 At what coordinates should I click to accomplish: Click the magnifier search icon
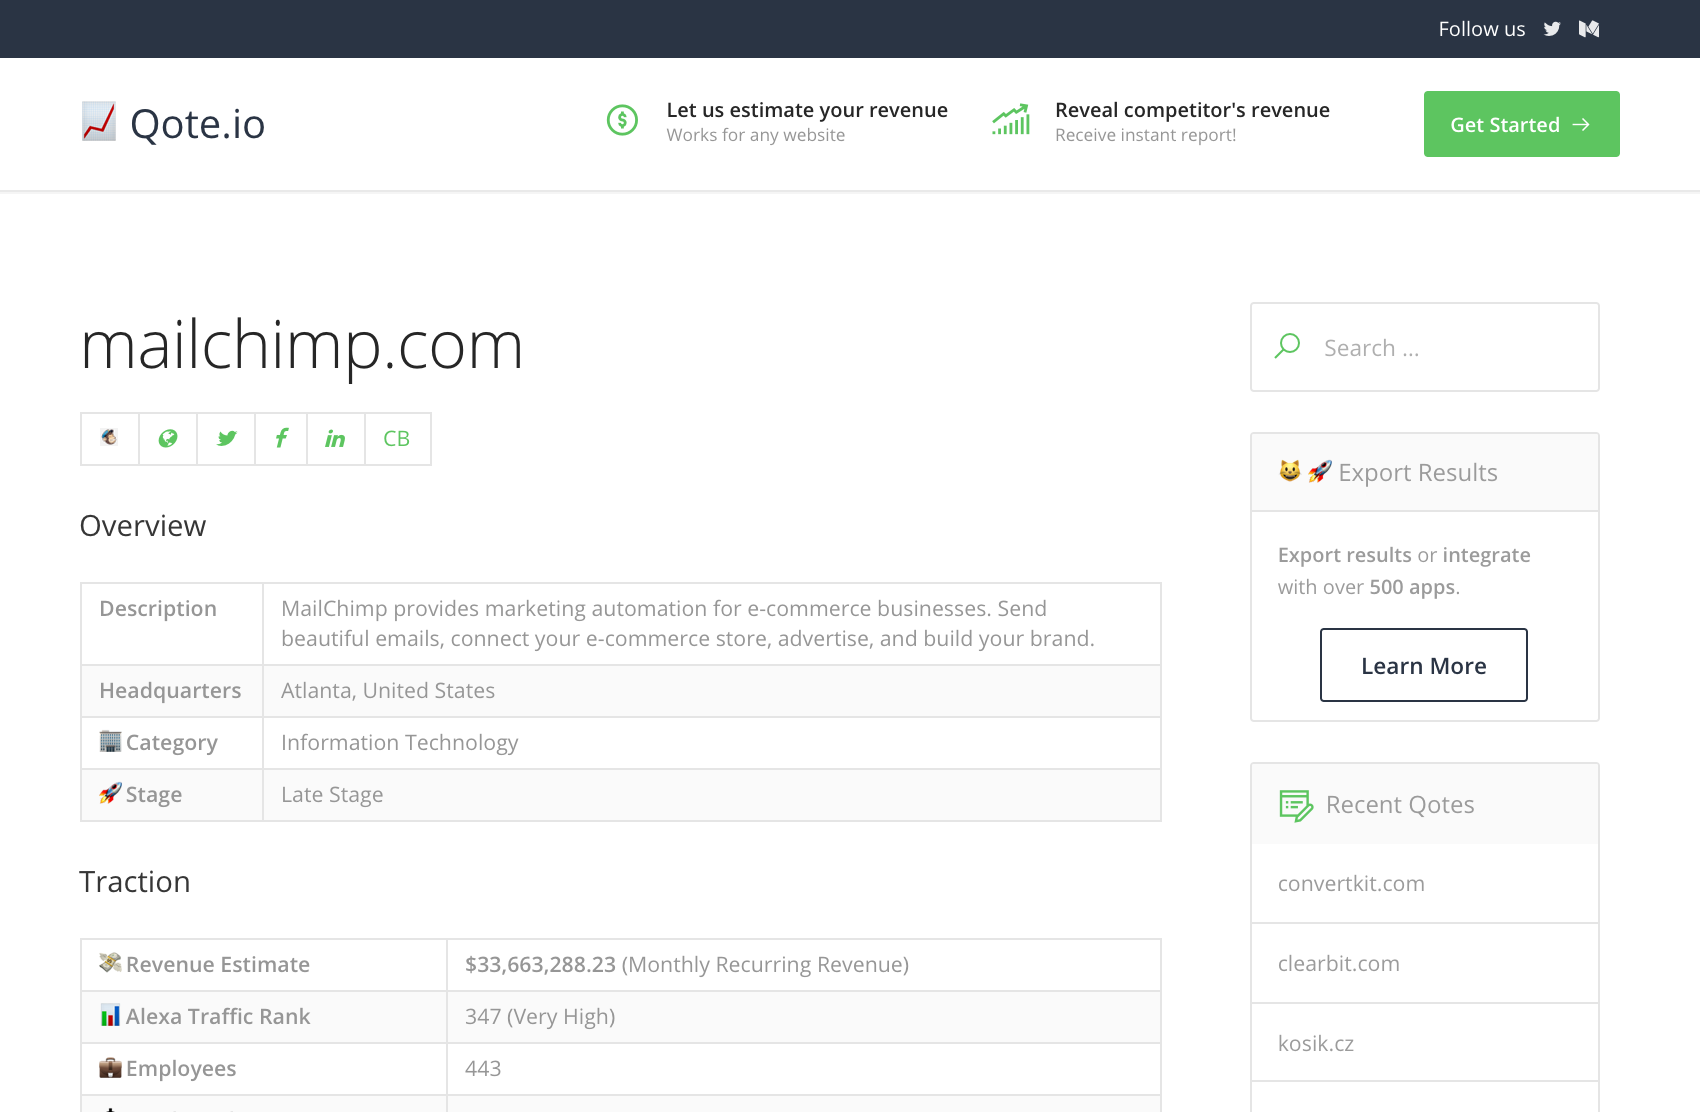[x=1287, y=346]
